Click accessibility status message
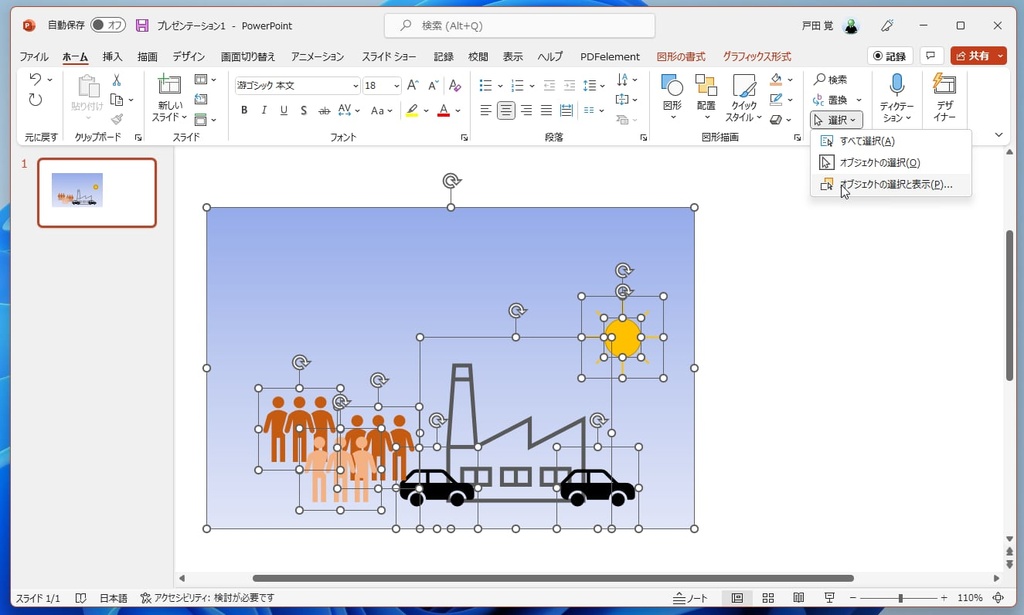 (x=208, y=597)
